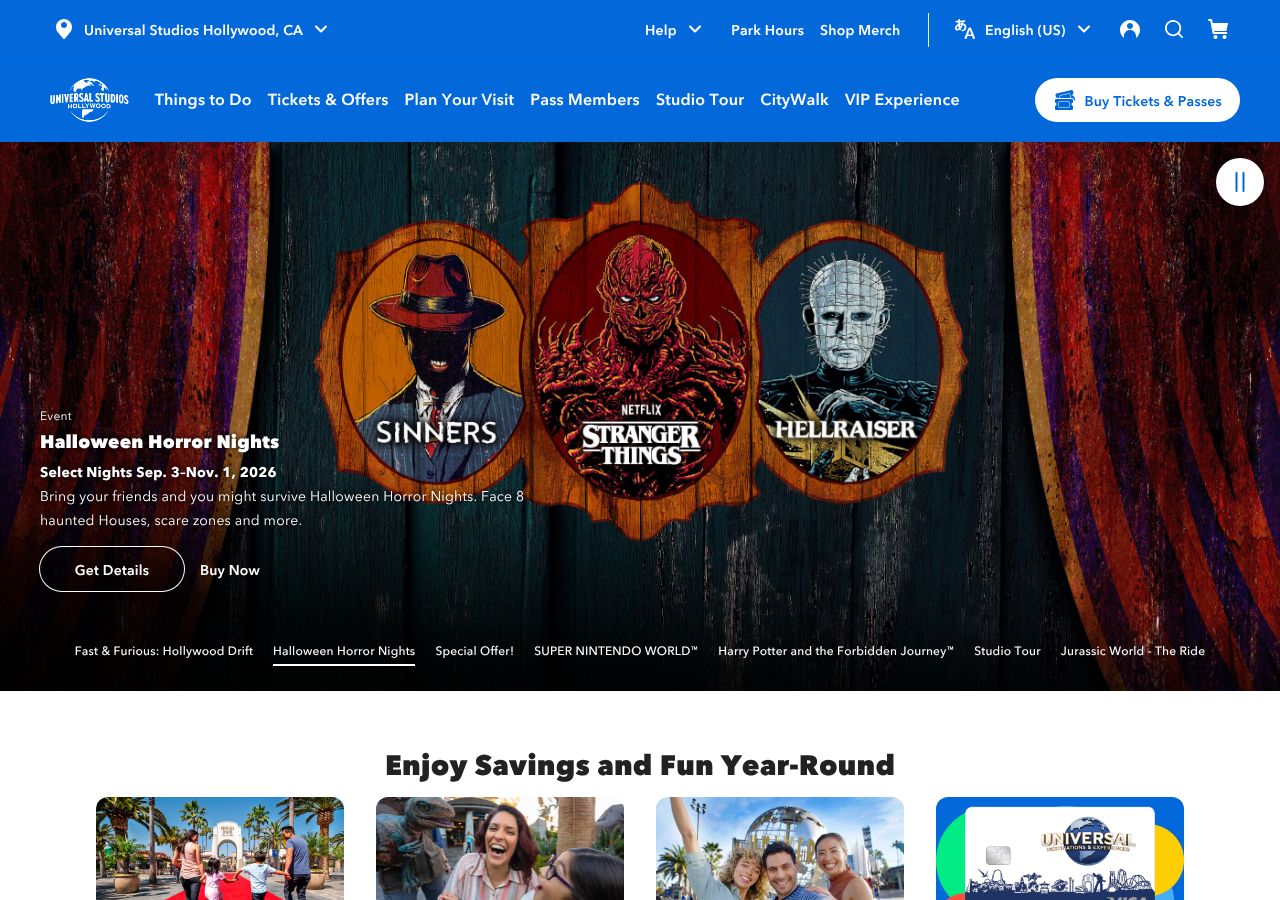1280x900 pixels.
Task: Pause the hero carousel autoplay
Action: tap(1240, 182)
